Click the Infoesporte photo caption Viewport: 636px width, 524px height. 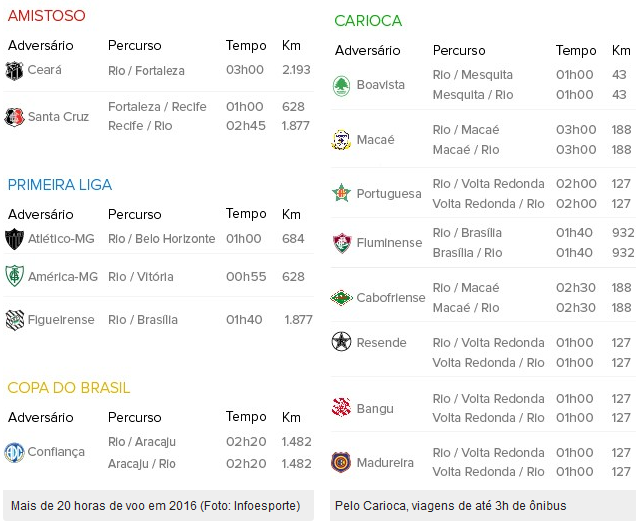156,506
